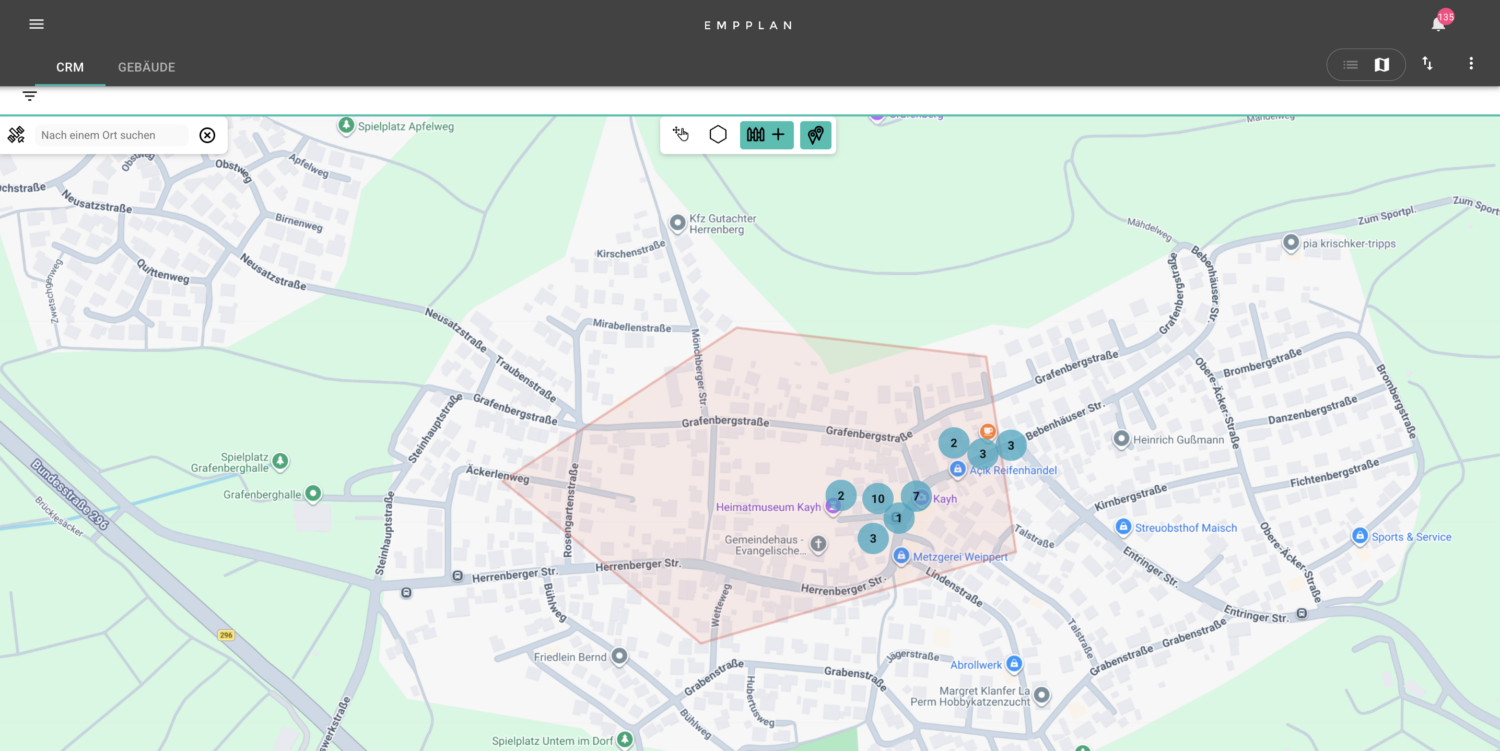Click the map pins marker button
Screen dimensions: 1500x751
click(815, 135)
